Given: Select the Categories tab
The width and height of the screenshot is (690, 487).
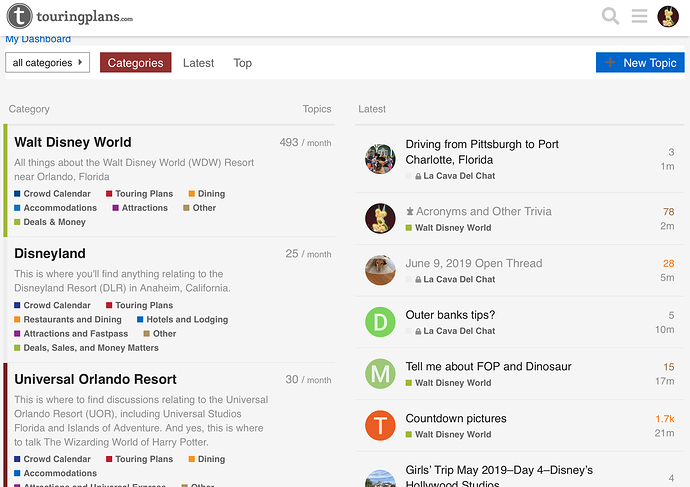Looking at the screenshot, I should (136, 63).
